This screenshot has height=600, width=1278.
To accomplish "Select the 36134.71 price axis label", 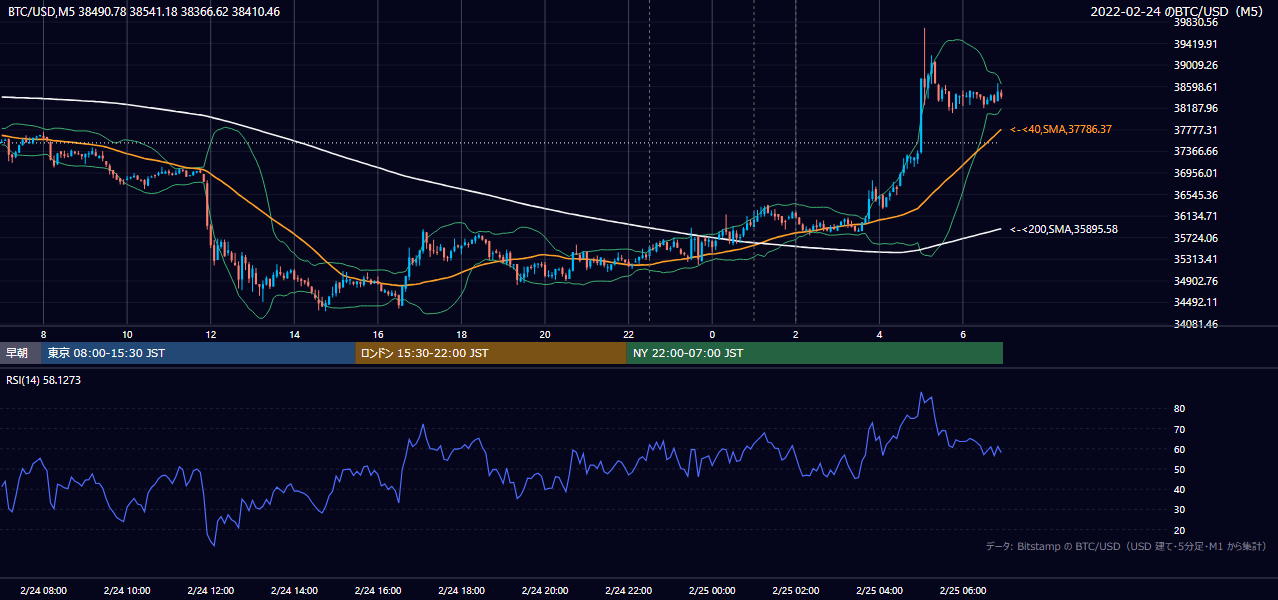I will 1195,216.
